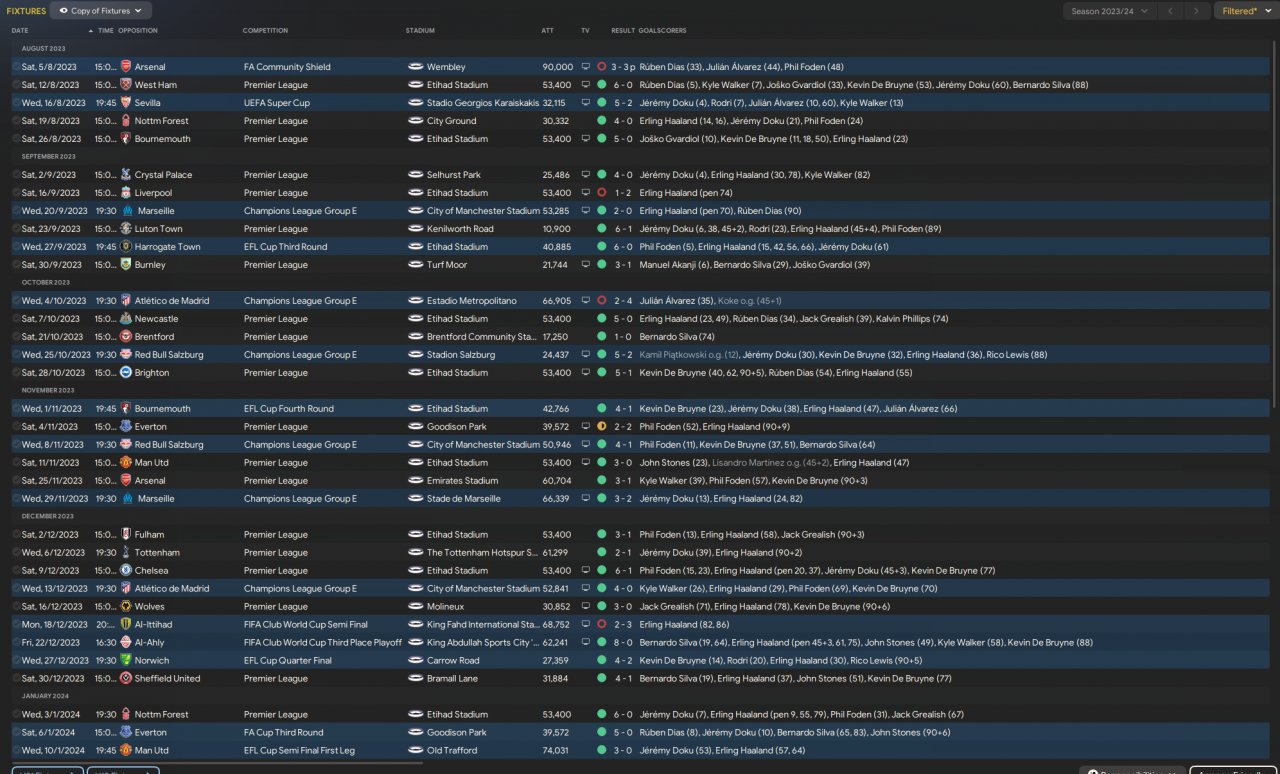Click the stadium icon beside Wembley

(x=416, y=67)
